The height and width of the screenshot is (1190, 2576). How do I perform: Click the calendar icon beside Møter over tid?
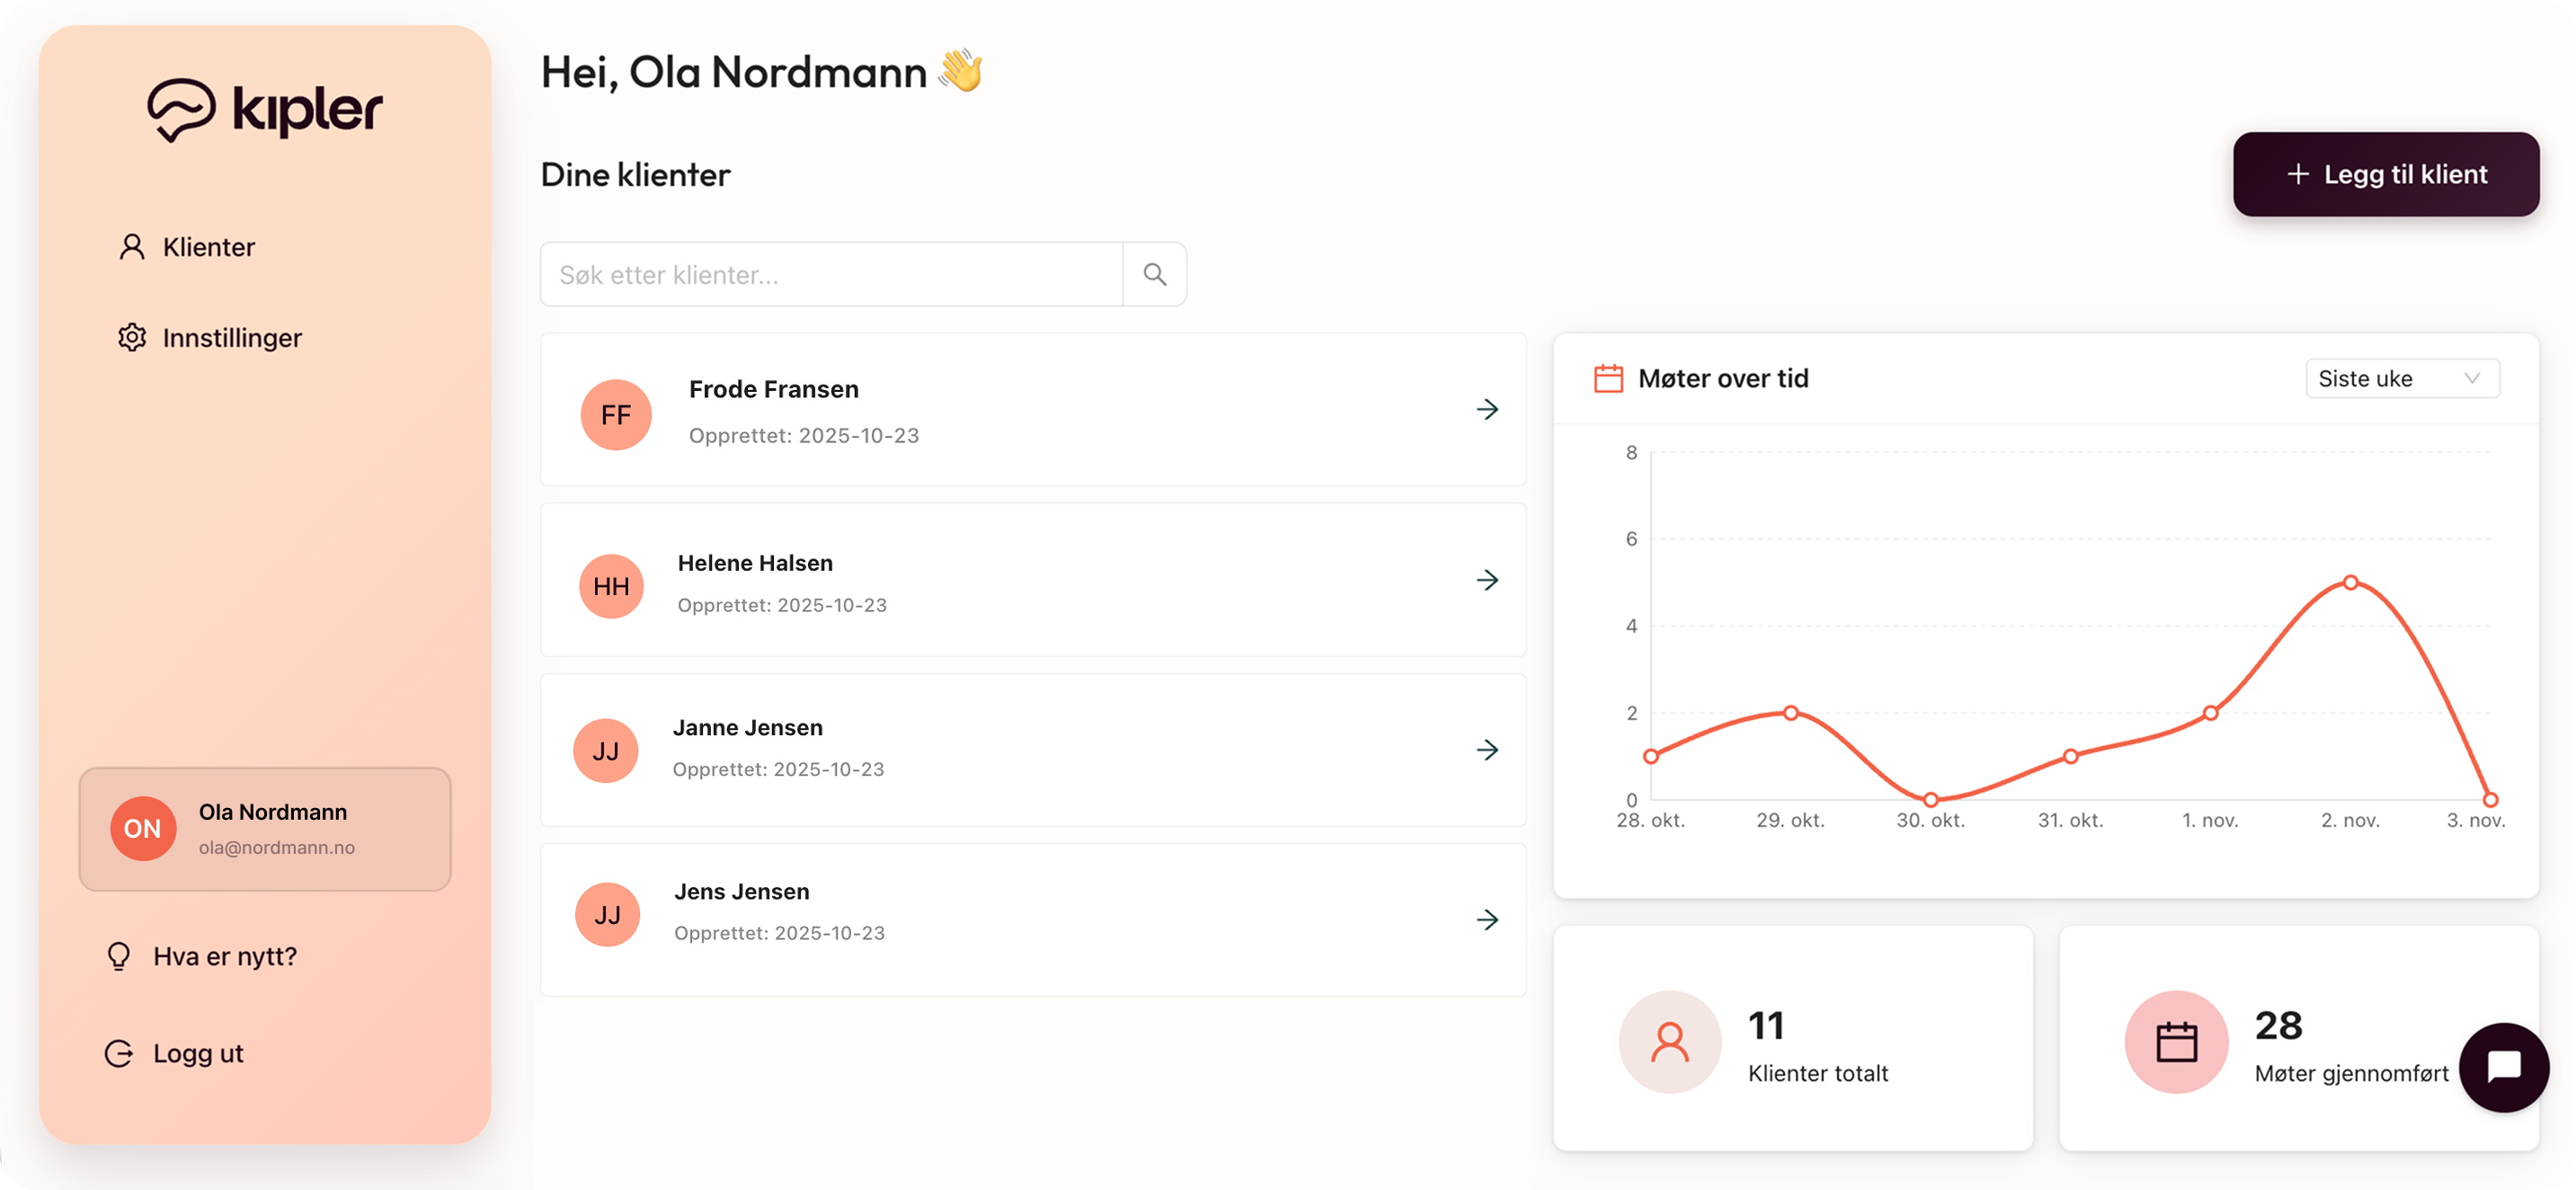click(1608, 379)
